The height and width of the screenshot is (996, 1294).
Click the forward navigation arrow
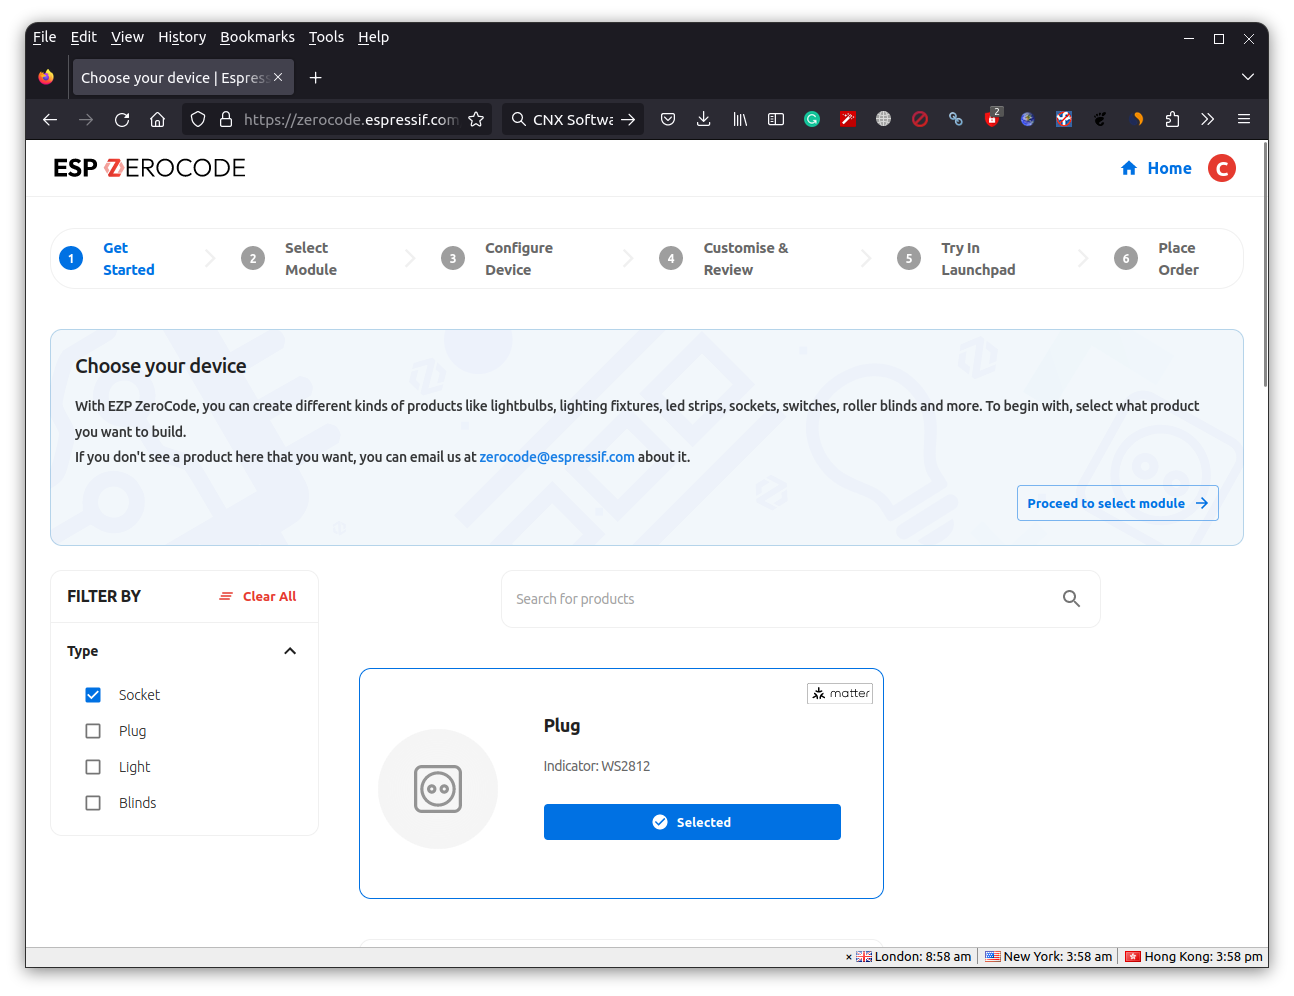[86, 119]
